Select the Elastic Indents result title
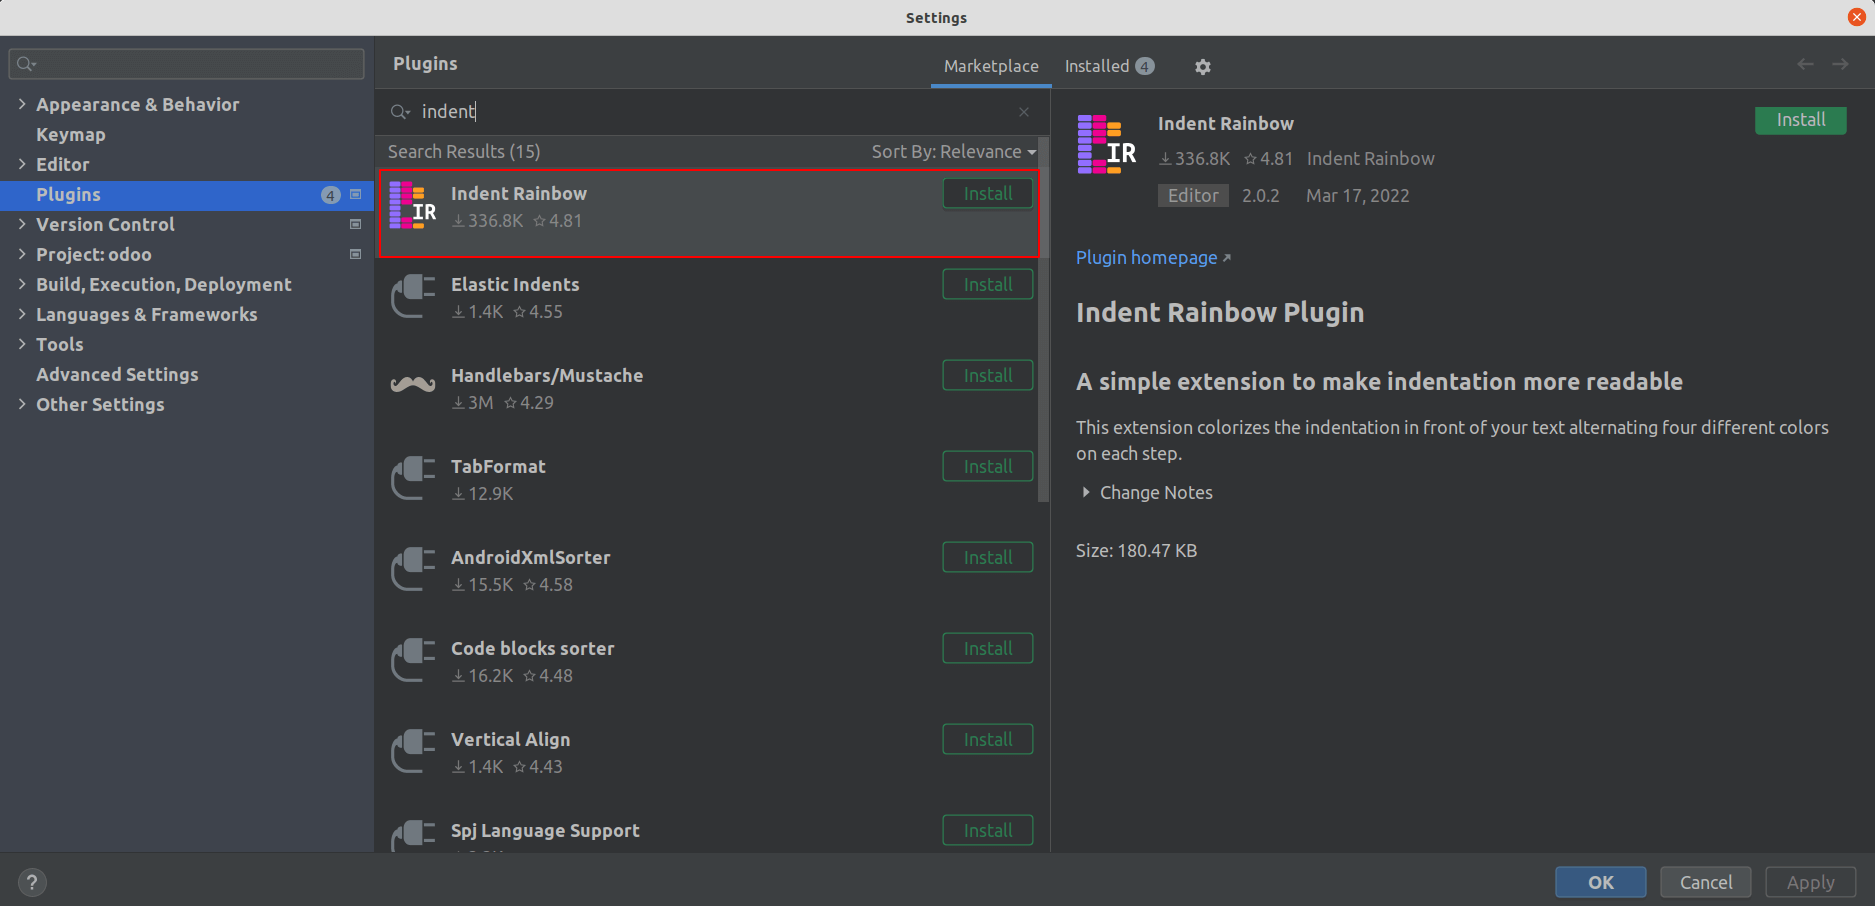Image resolution: width=1875 pixels, height=906 pixels. click(x=515, y=284)
